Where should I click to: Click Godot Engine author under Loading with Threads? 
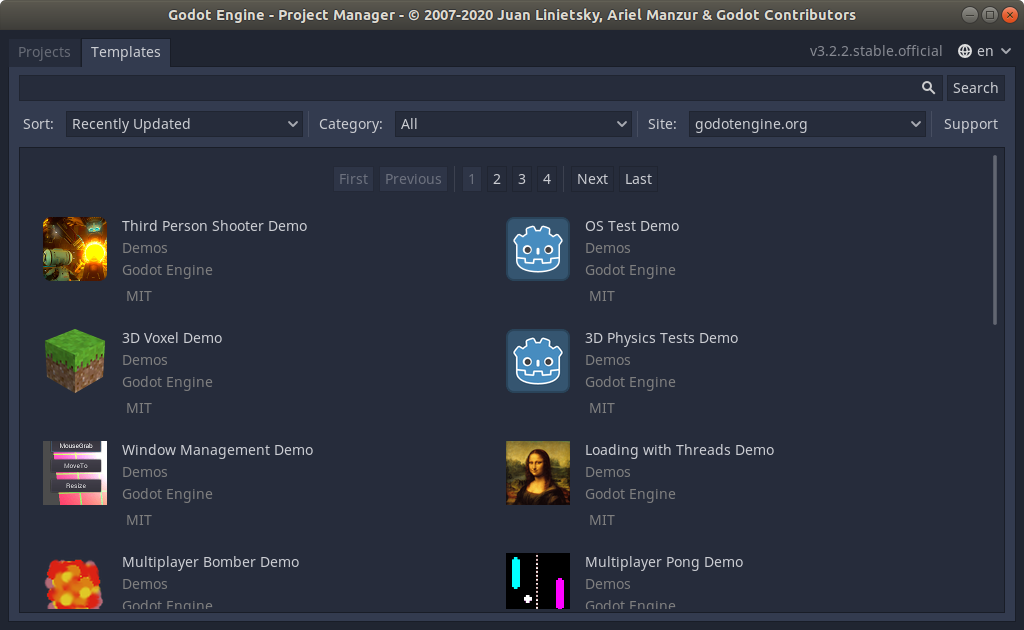630,494
